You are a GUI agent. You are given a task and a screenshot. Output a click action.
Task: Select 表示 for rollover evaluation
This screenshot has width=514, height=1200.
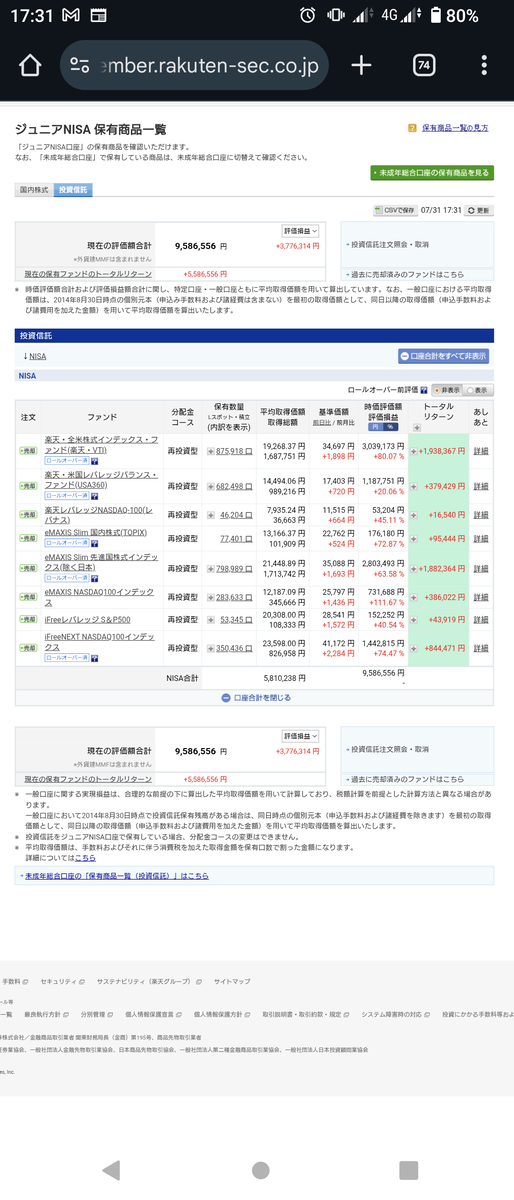pos(478,390)
